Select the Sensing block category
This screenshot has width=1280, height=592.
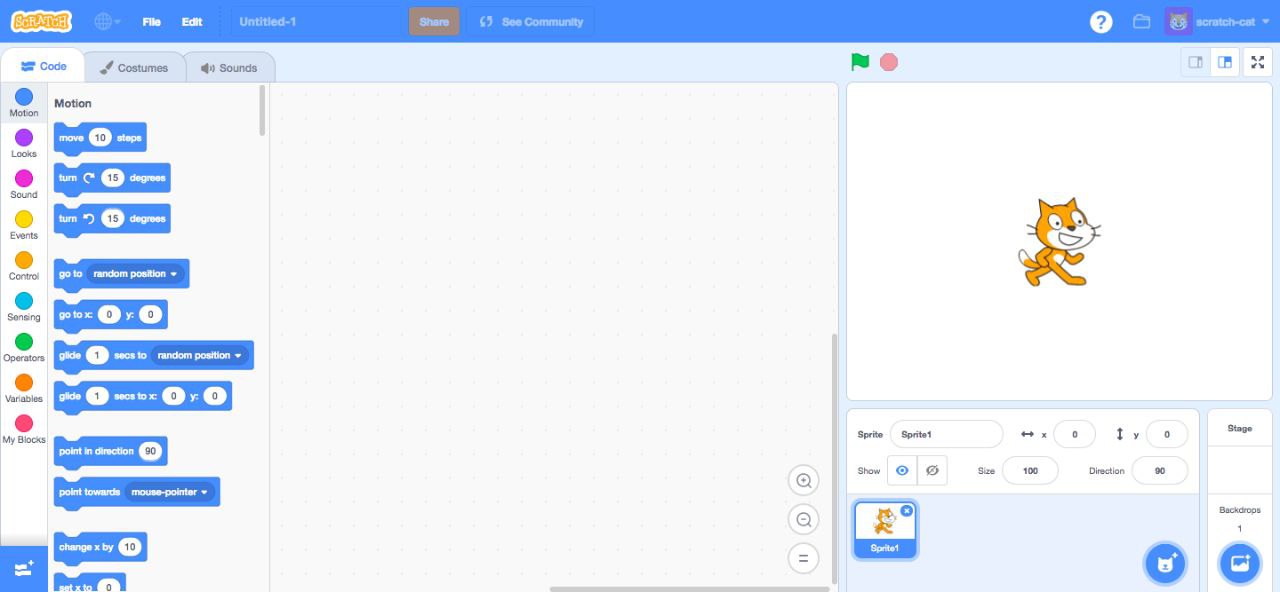pos(24,307)
